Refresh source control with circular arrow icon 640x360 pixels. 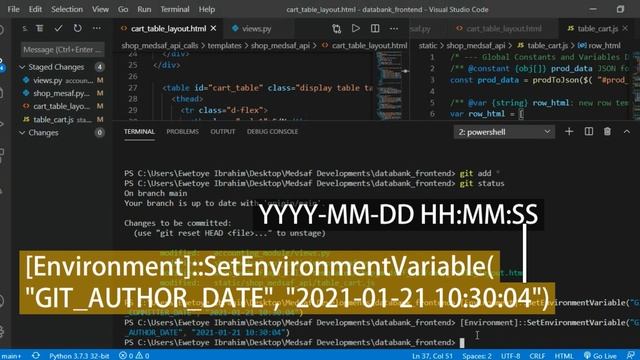click(77, 28)
